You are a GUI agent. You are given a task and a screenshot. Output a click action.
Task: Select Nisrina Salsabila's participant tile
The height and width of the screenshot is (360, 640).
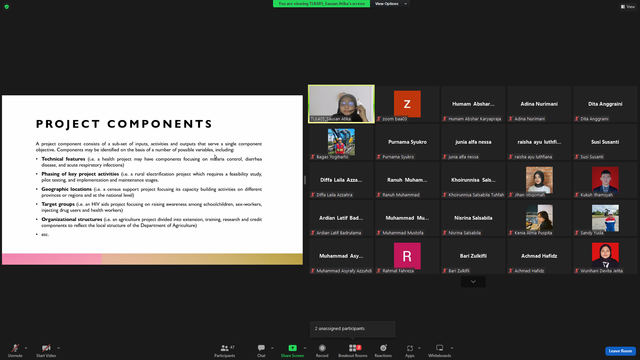473,218
